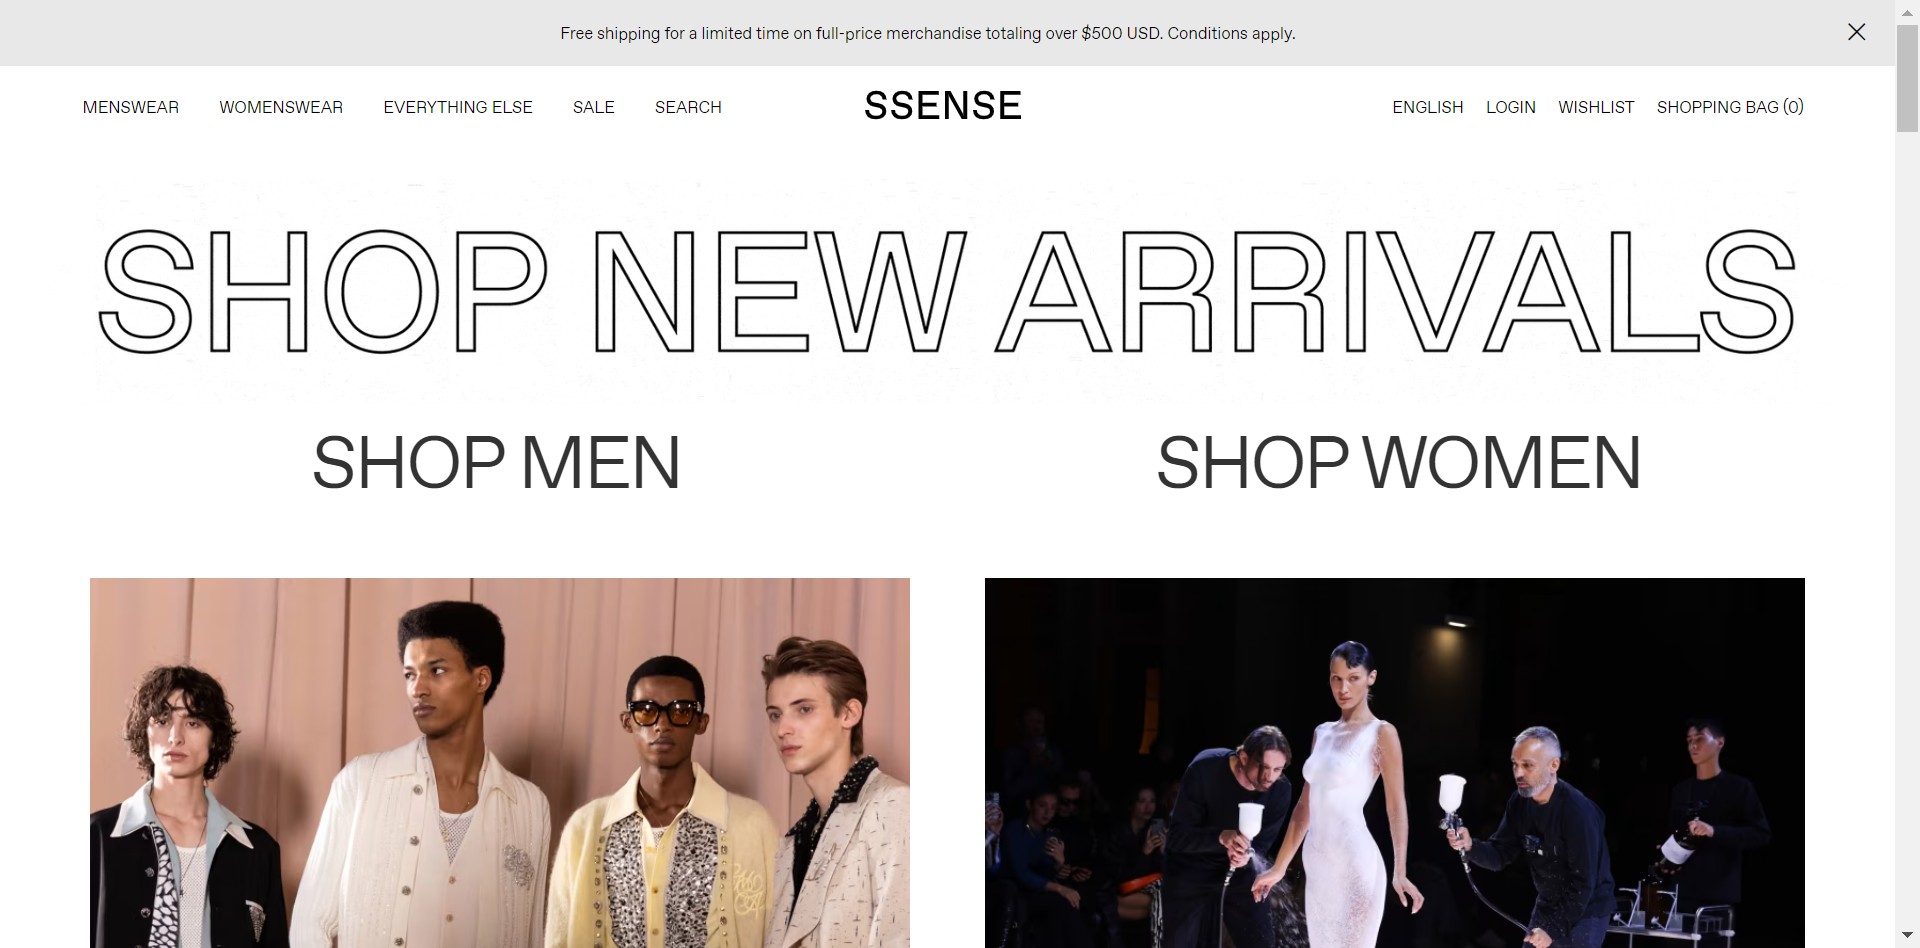Open the Menswear menu

click(x=131, y=107)
